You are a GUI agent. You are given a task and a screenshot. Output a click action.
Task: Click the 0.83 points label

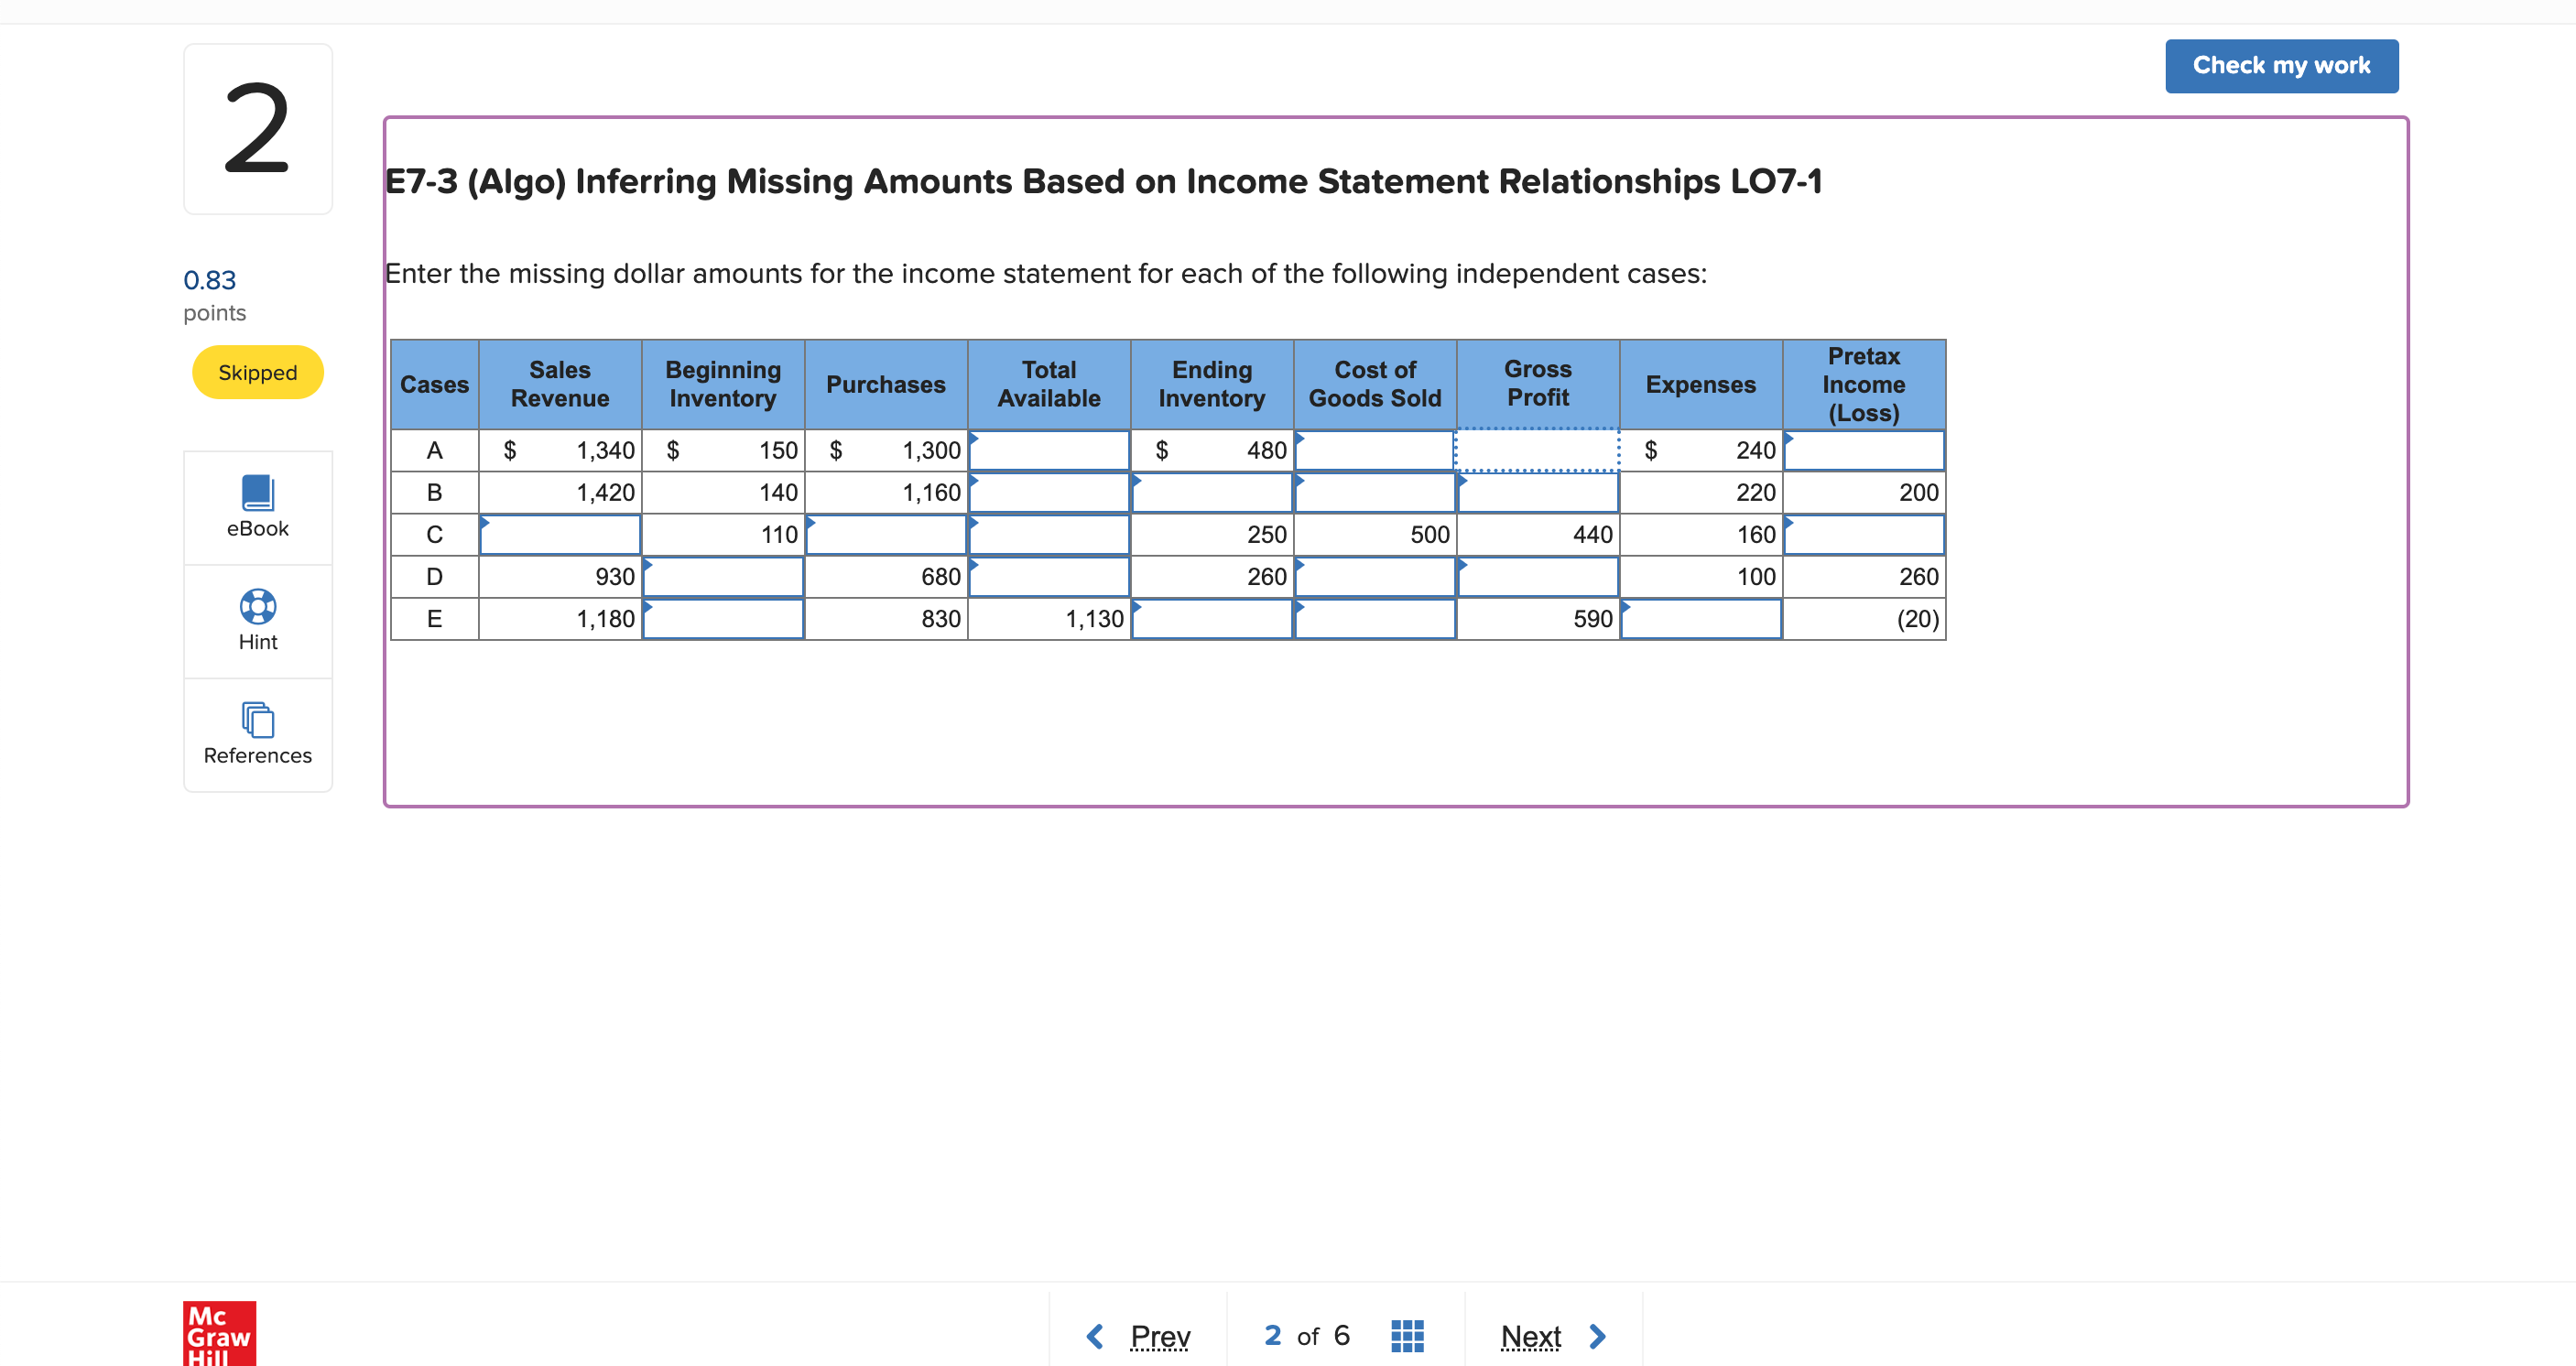(209, 280)
